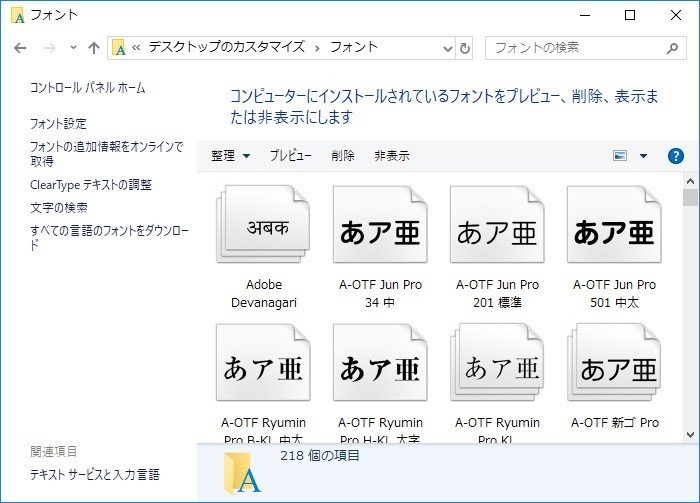
Task: Open コントロール パネル ホーム link
Action: [88, 87]
